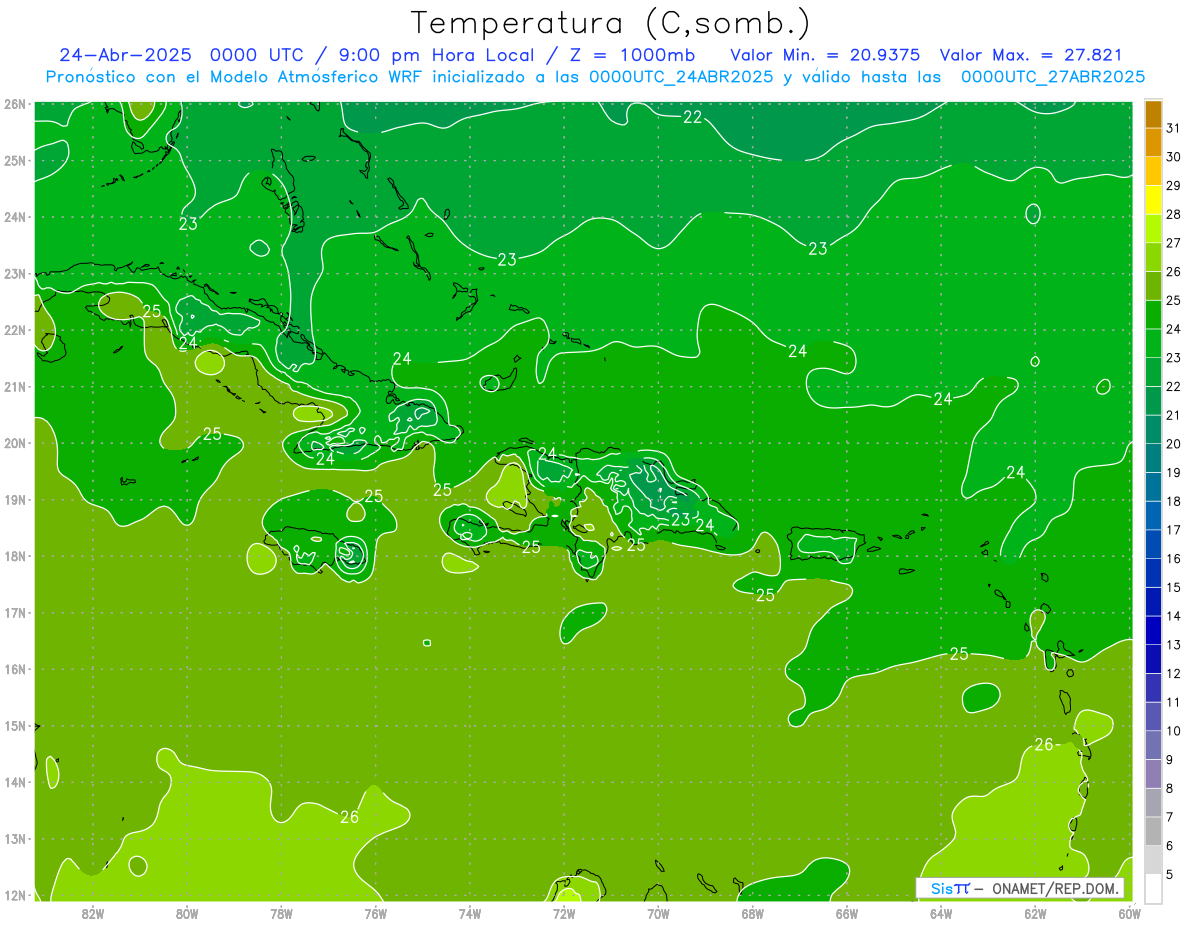This screenshot has height=927, width=1200.
Task: Click the "24N" latitude axis label
Action: [15, 217]
